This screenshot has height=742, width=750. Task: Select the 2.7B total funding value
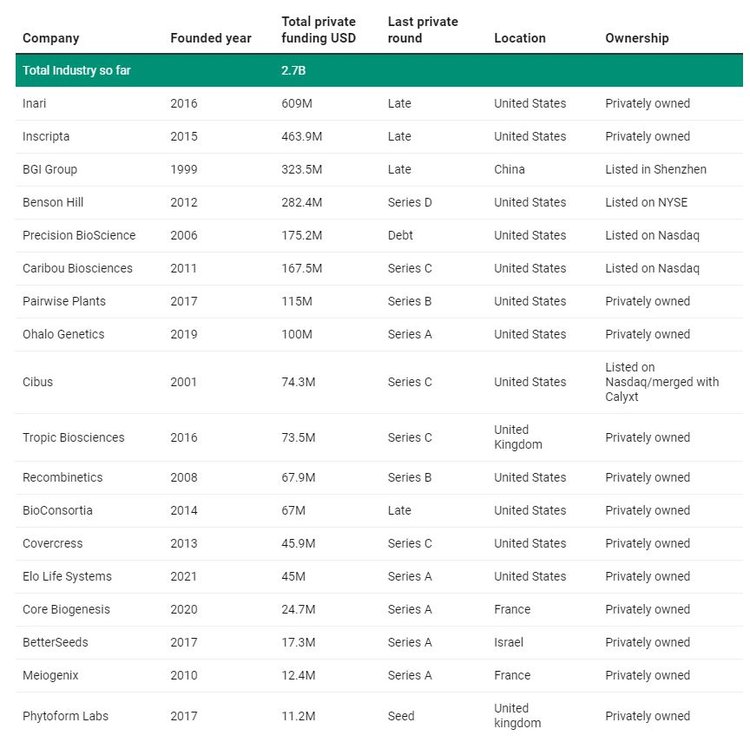pyautogui.click(x=293, y=70)
